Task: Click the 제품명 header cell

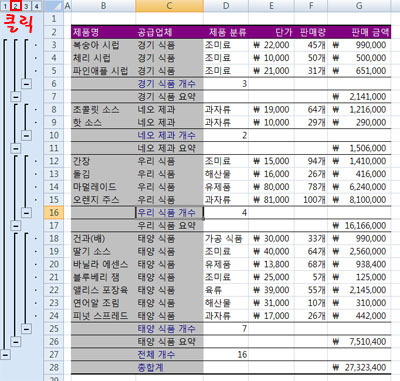Action: pyautogui.click(x=103, y=32)
